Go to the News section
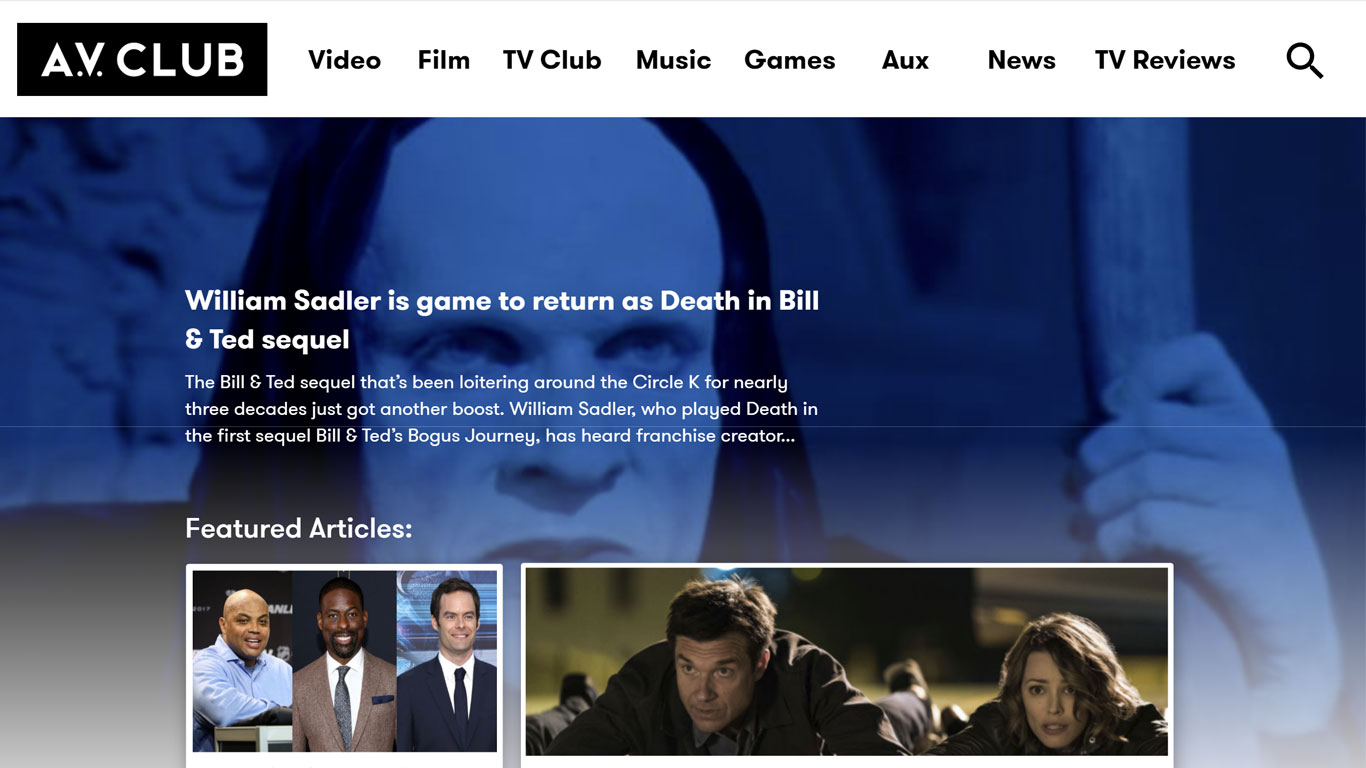Image resolution: width=1366 pixels, height=768 pixels. click(x=1021, y=60)
